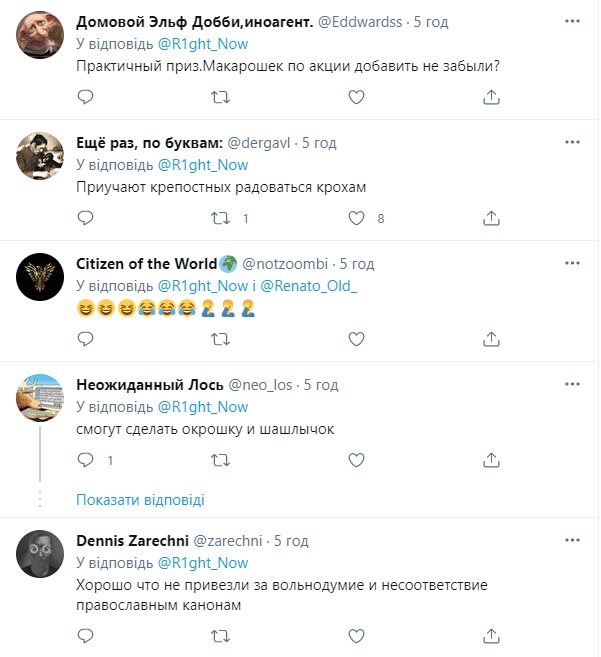Like the dergavl tweet with 8 likes
Screen dimensions: 601x657
click(x=357, y=217)
